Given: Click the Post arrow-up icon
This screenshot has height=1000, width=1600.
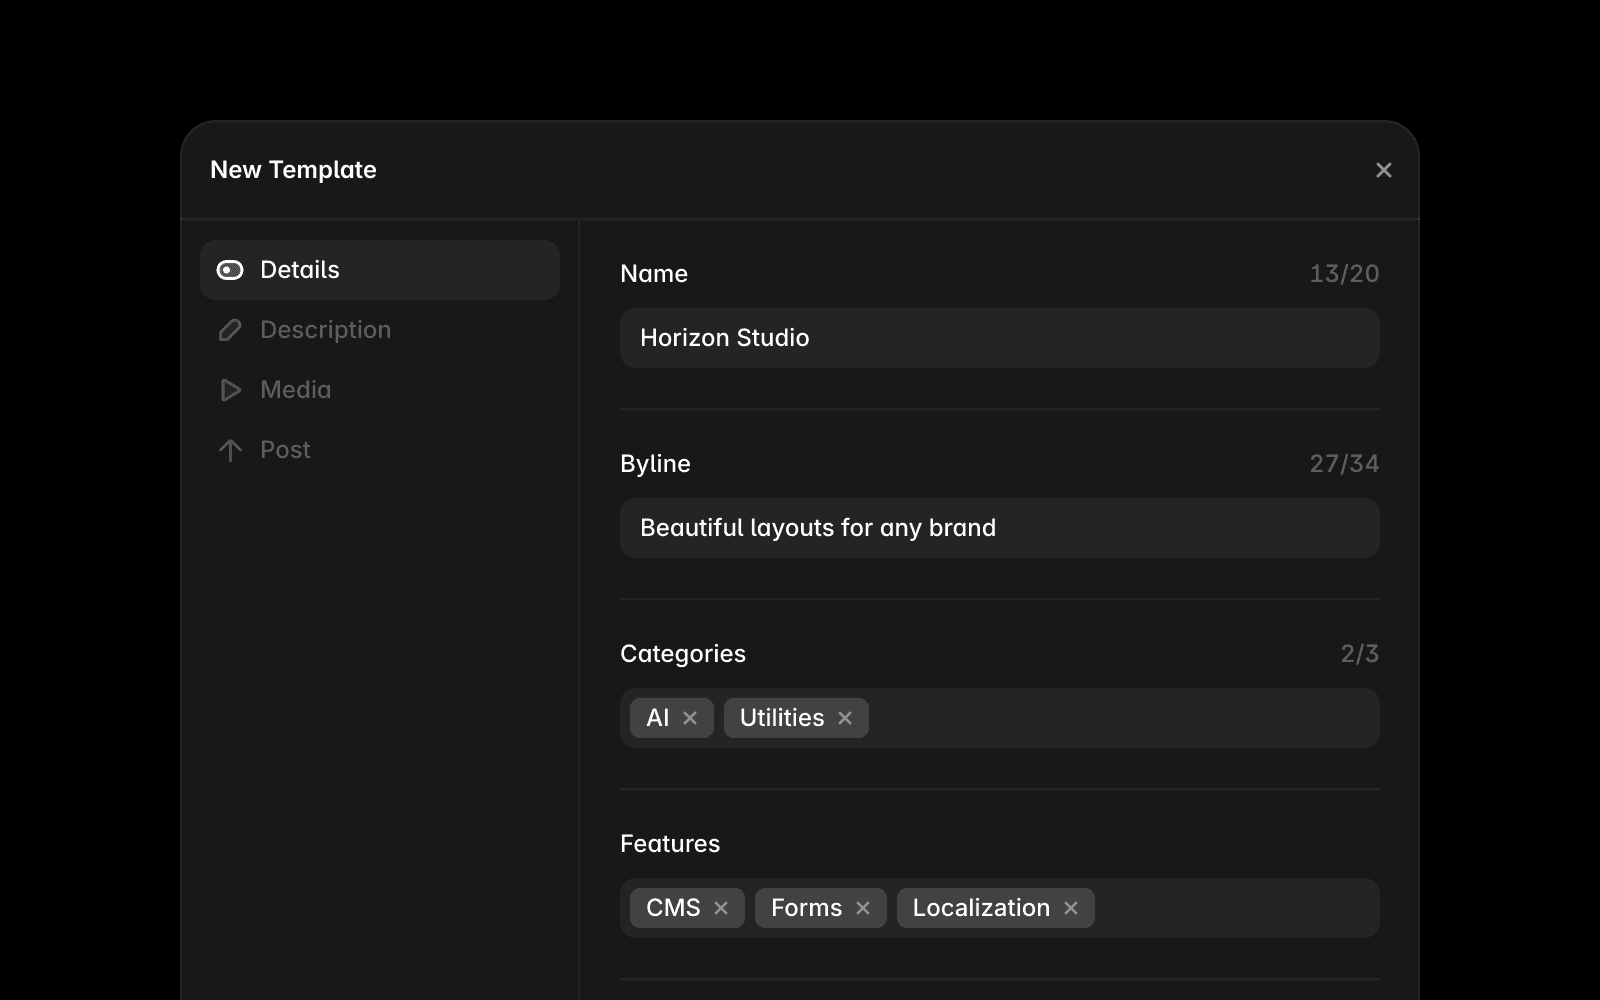Looking at the screenshot, I should tap(230, 450).
